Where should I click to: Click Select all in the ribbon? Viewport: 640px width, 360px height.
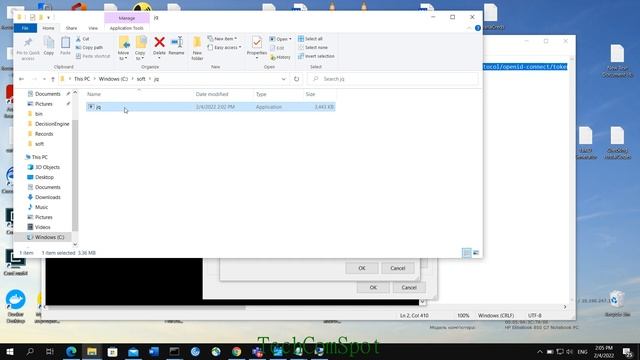(x=310, y=39)
